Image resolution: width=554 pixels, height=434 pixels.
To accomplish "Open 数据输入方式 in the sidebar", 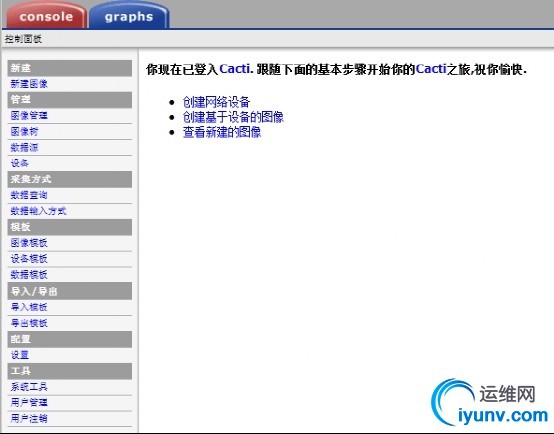I will coord(38,211).
